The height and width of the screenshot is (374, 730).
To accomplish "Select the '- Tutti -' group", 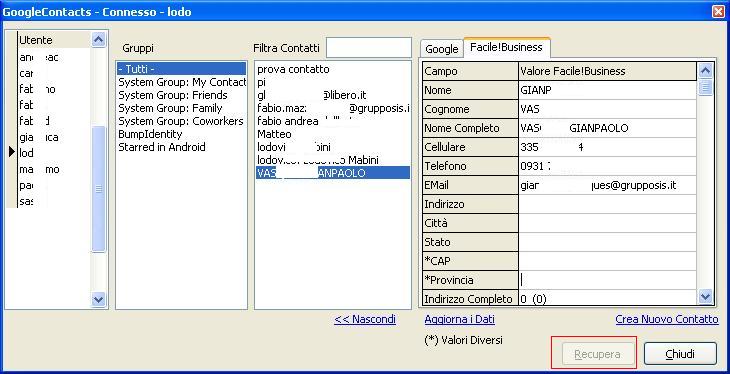I will [181, 69].
